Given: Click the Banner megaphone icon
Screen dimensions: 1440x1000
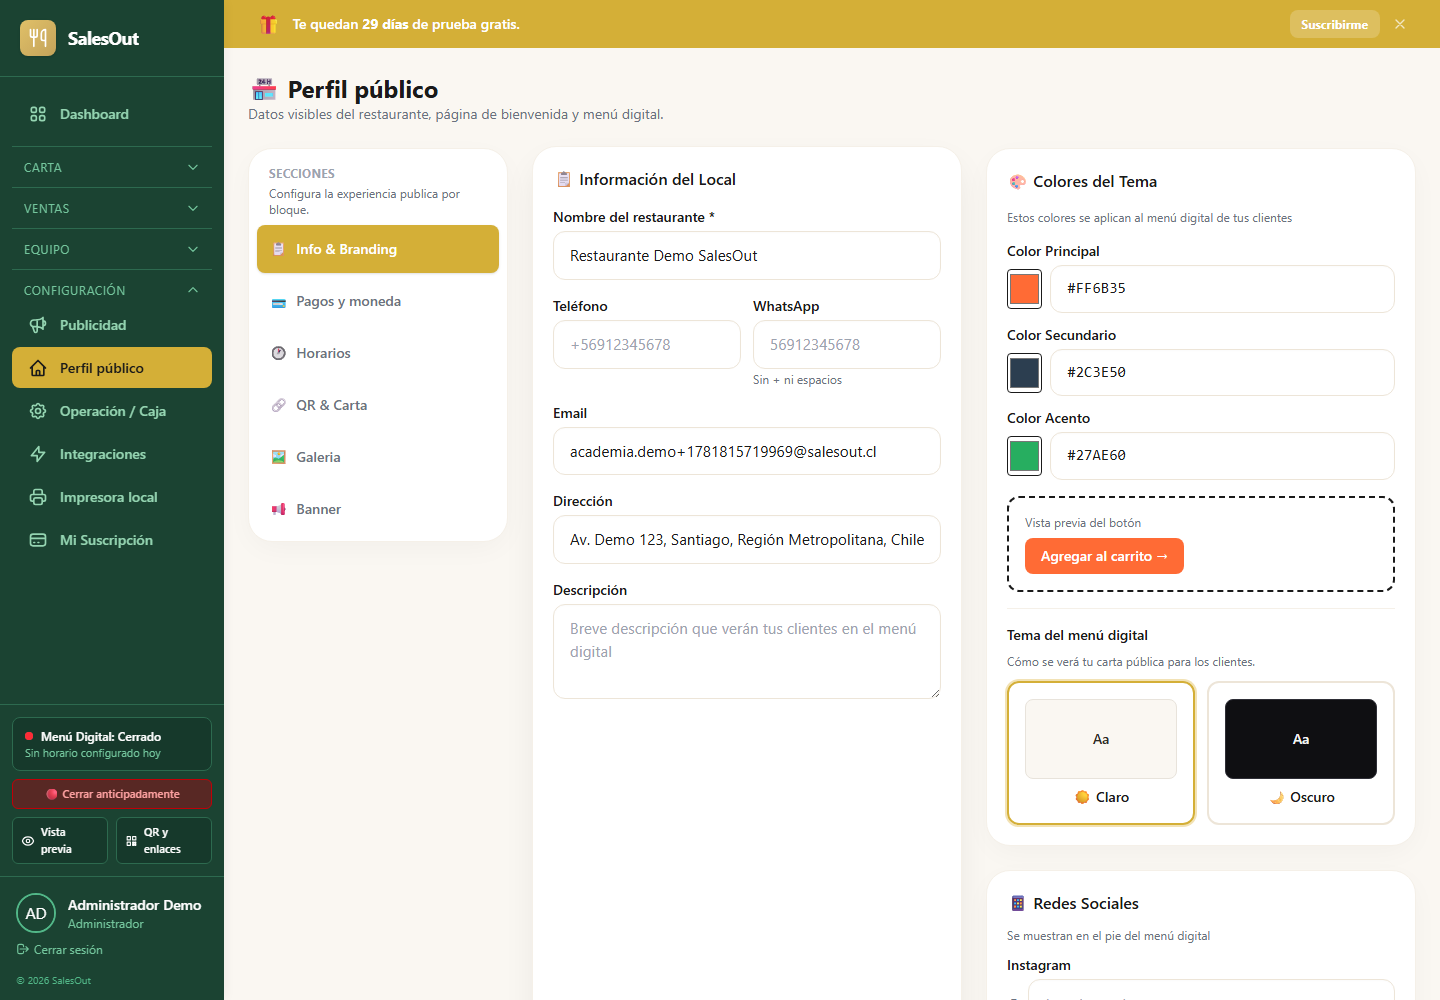Looking at the screenshot, I should point(279,509).
